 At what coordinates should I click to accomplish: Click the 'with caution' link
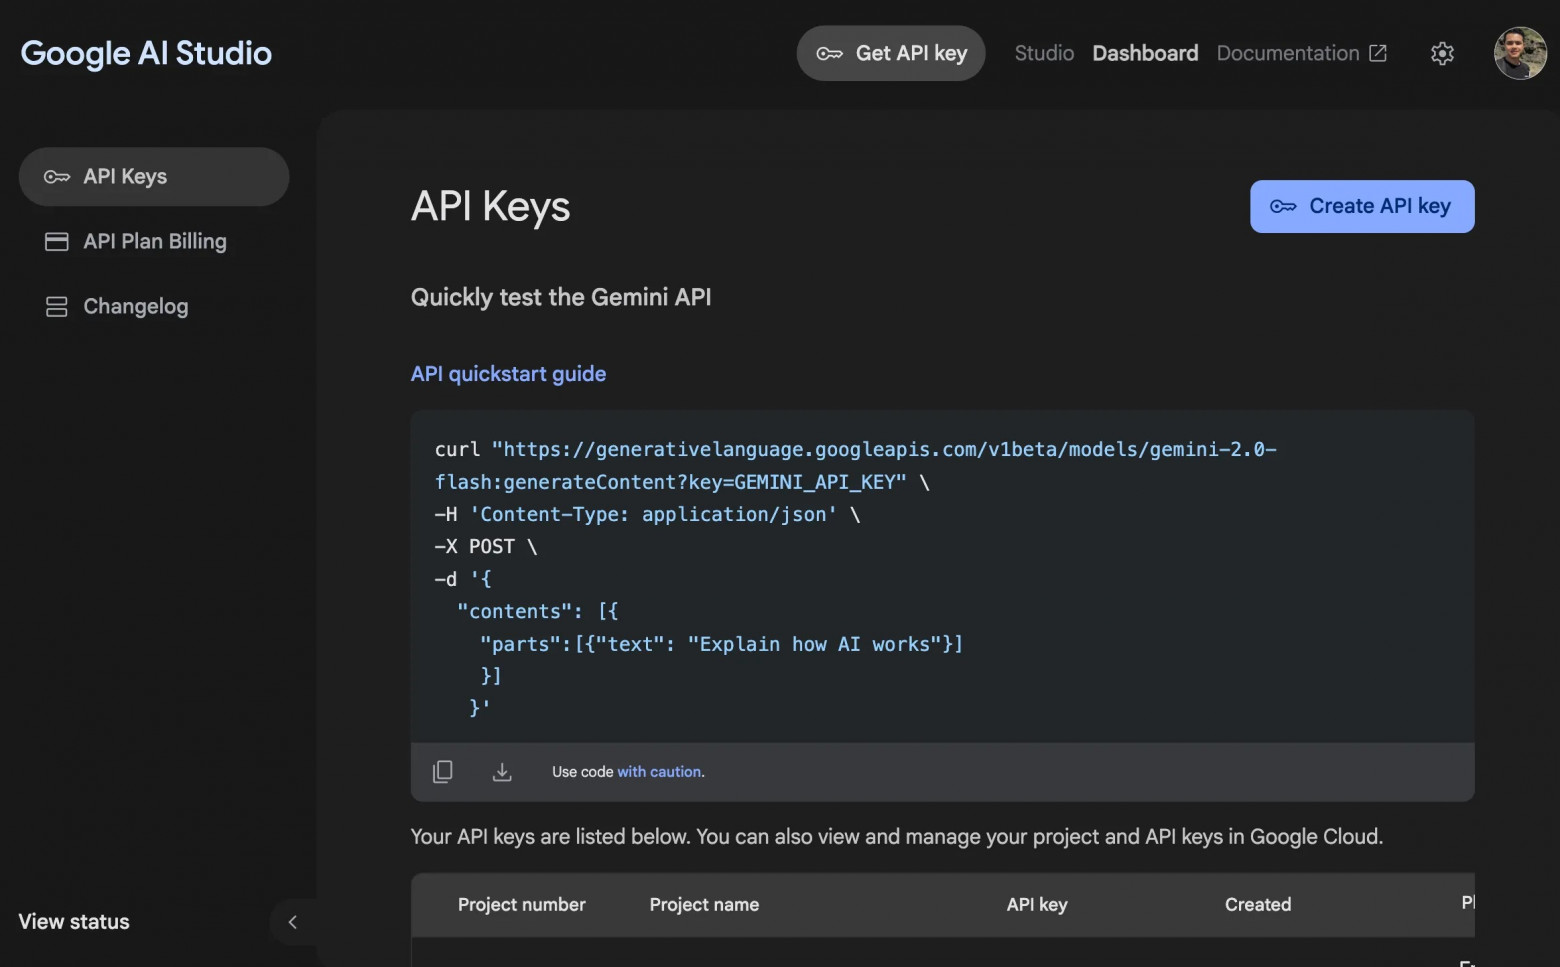(658, 771)
